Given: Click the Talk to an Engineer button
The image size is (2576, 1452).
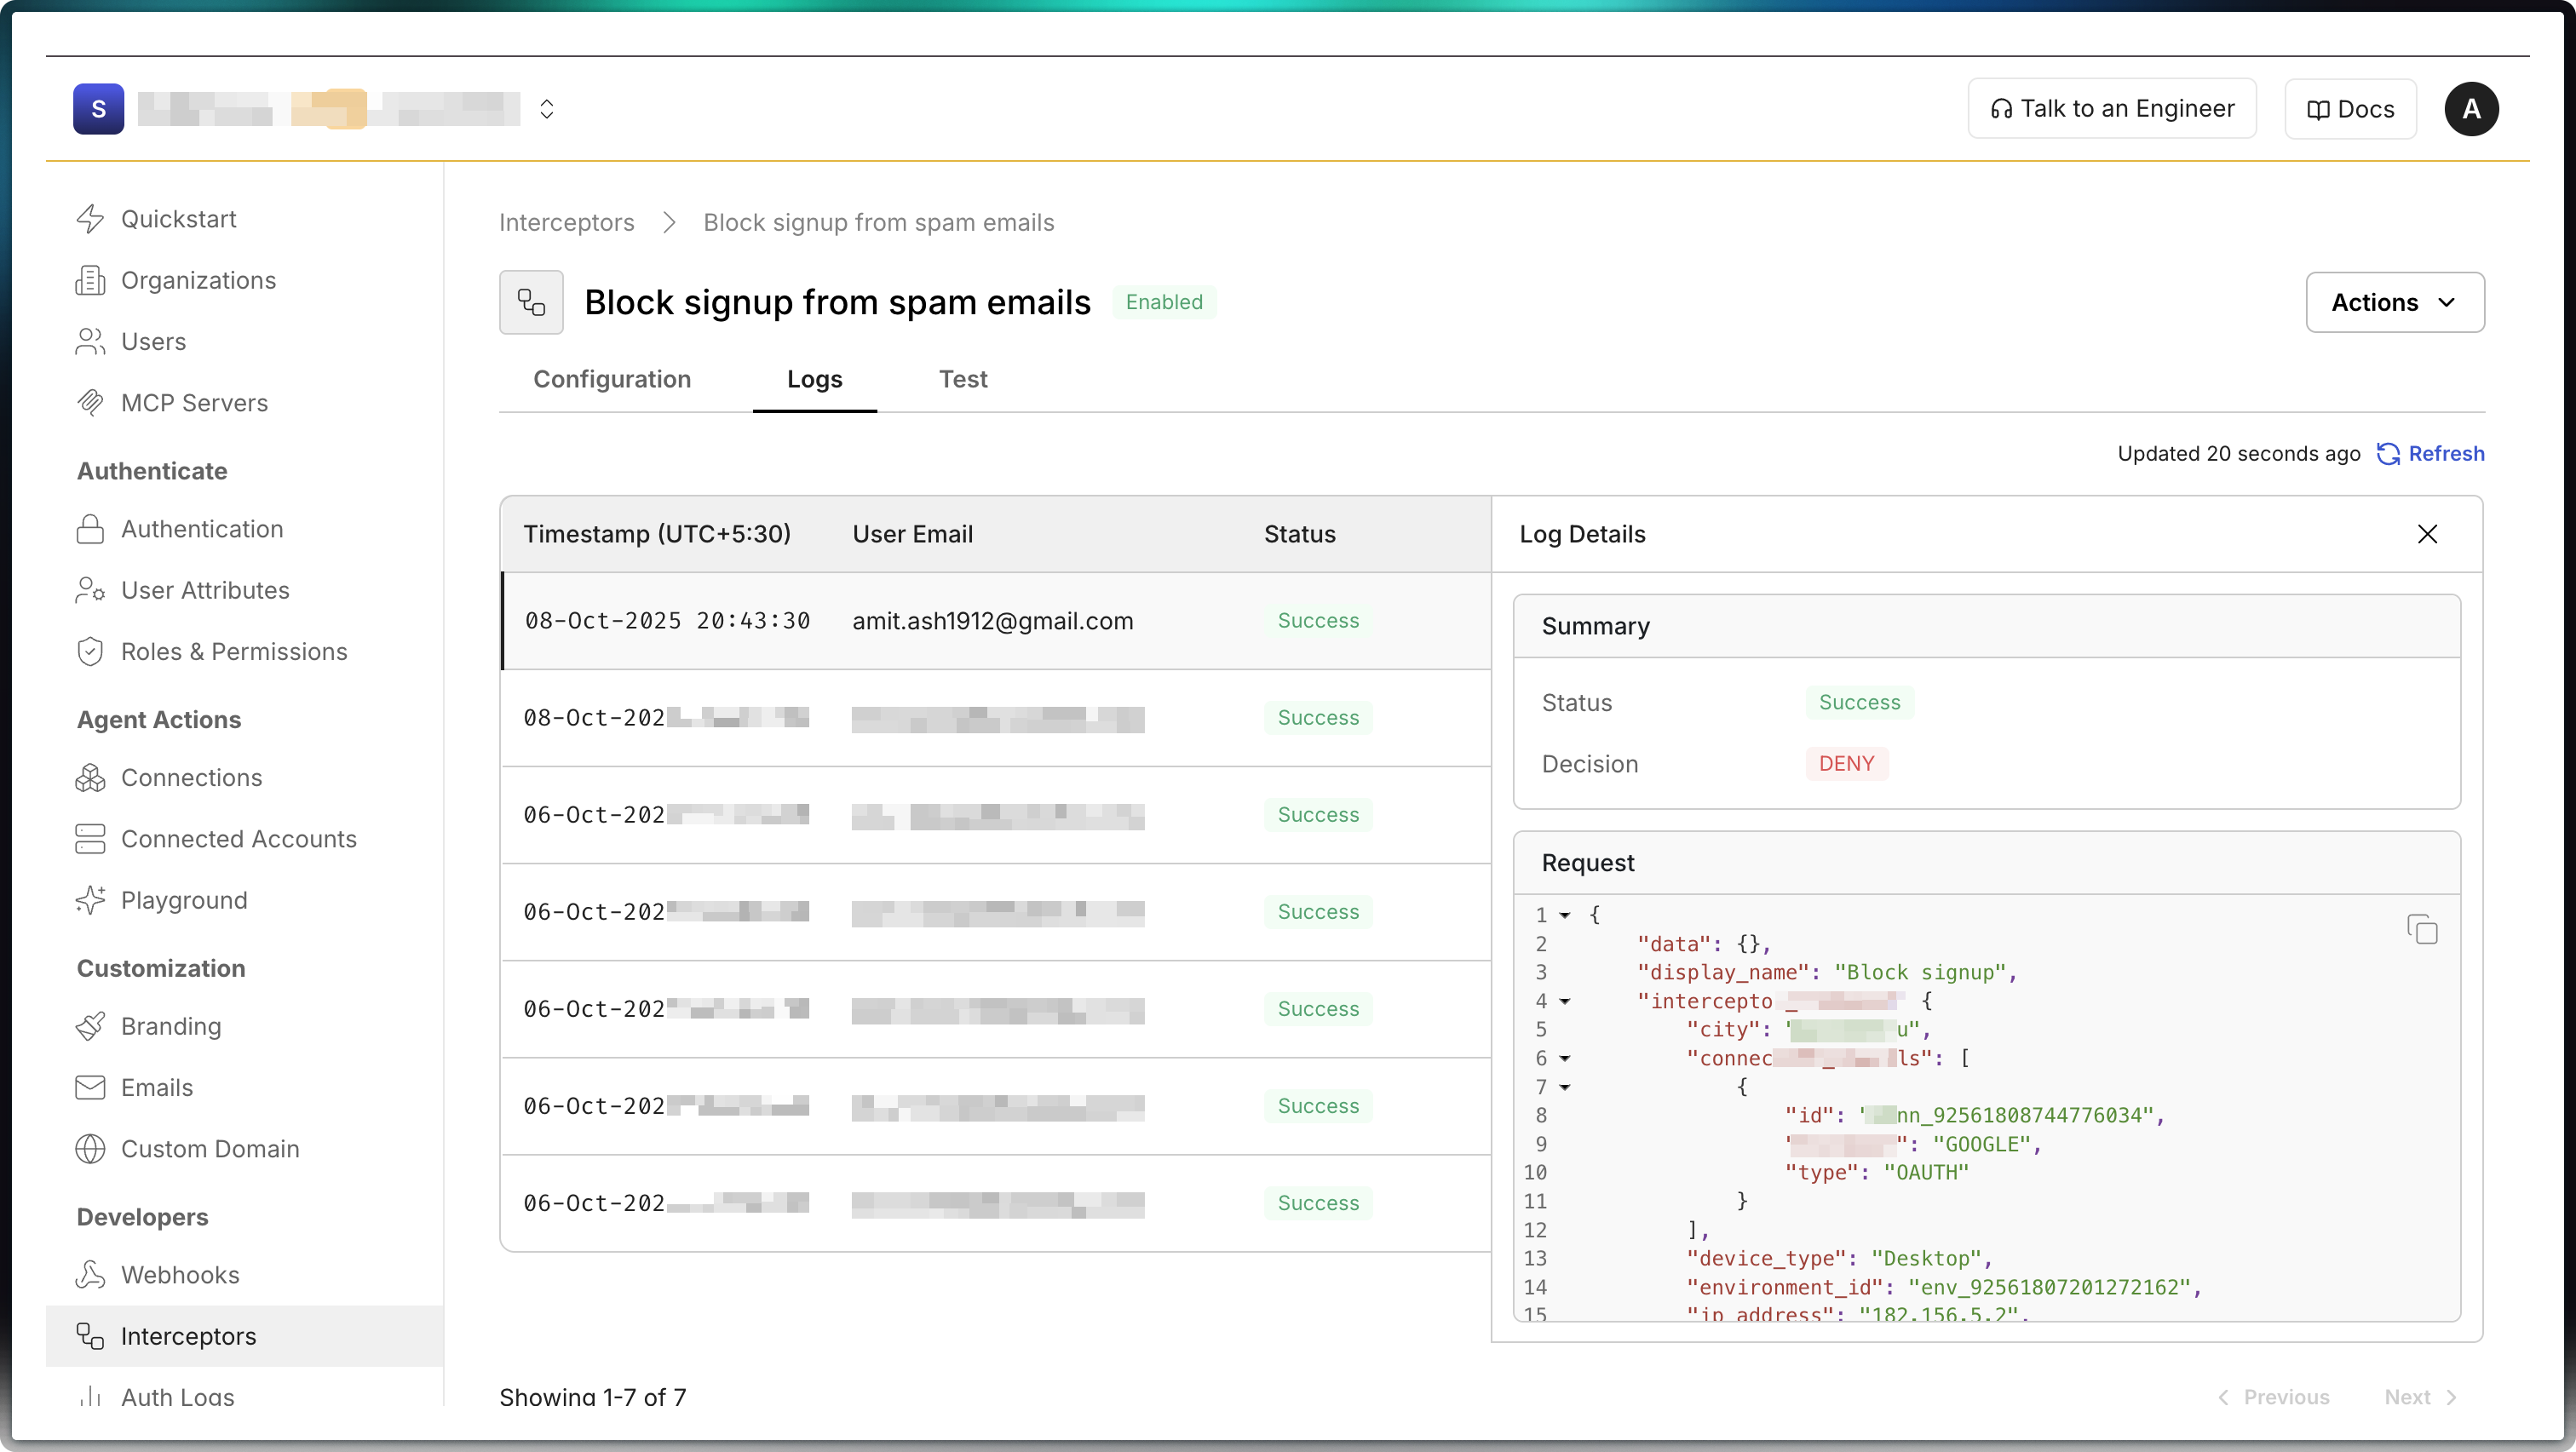Looking at the screenshot, I should point(2111,108).
